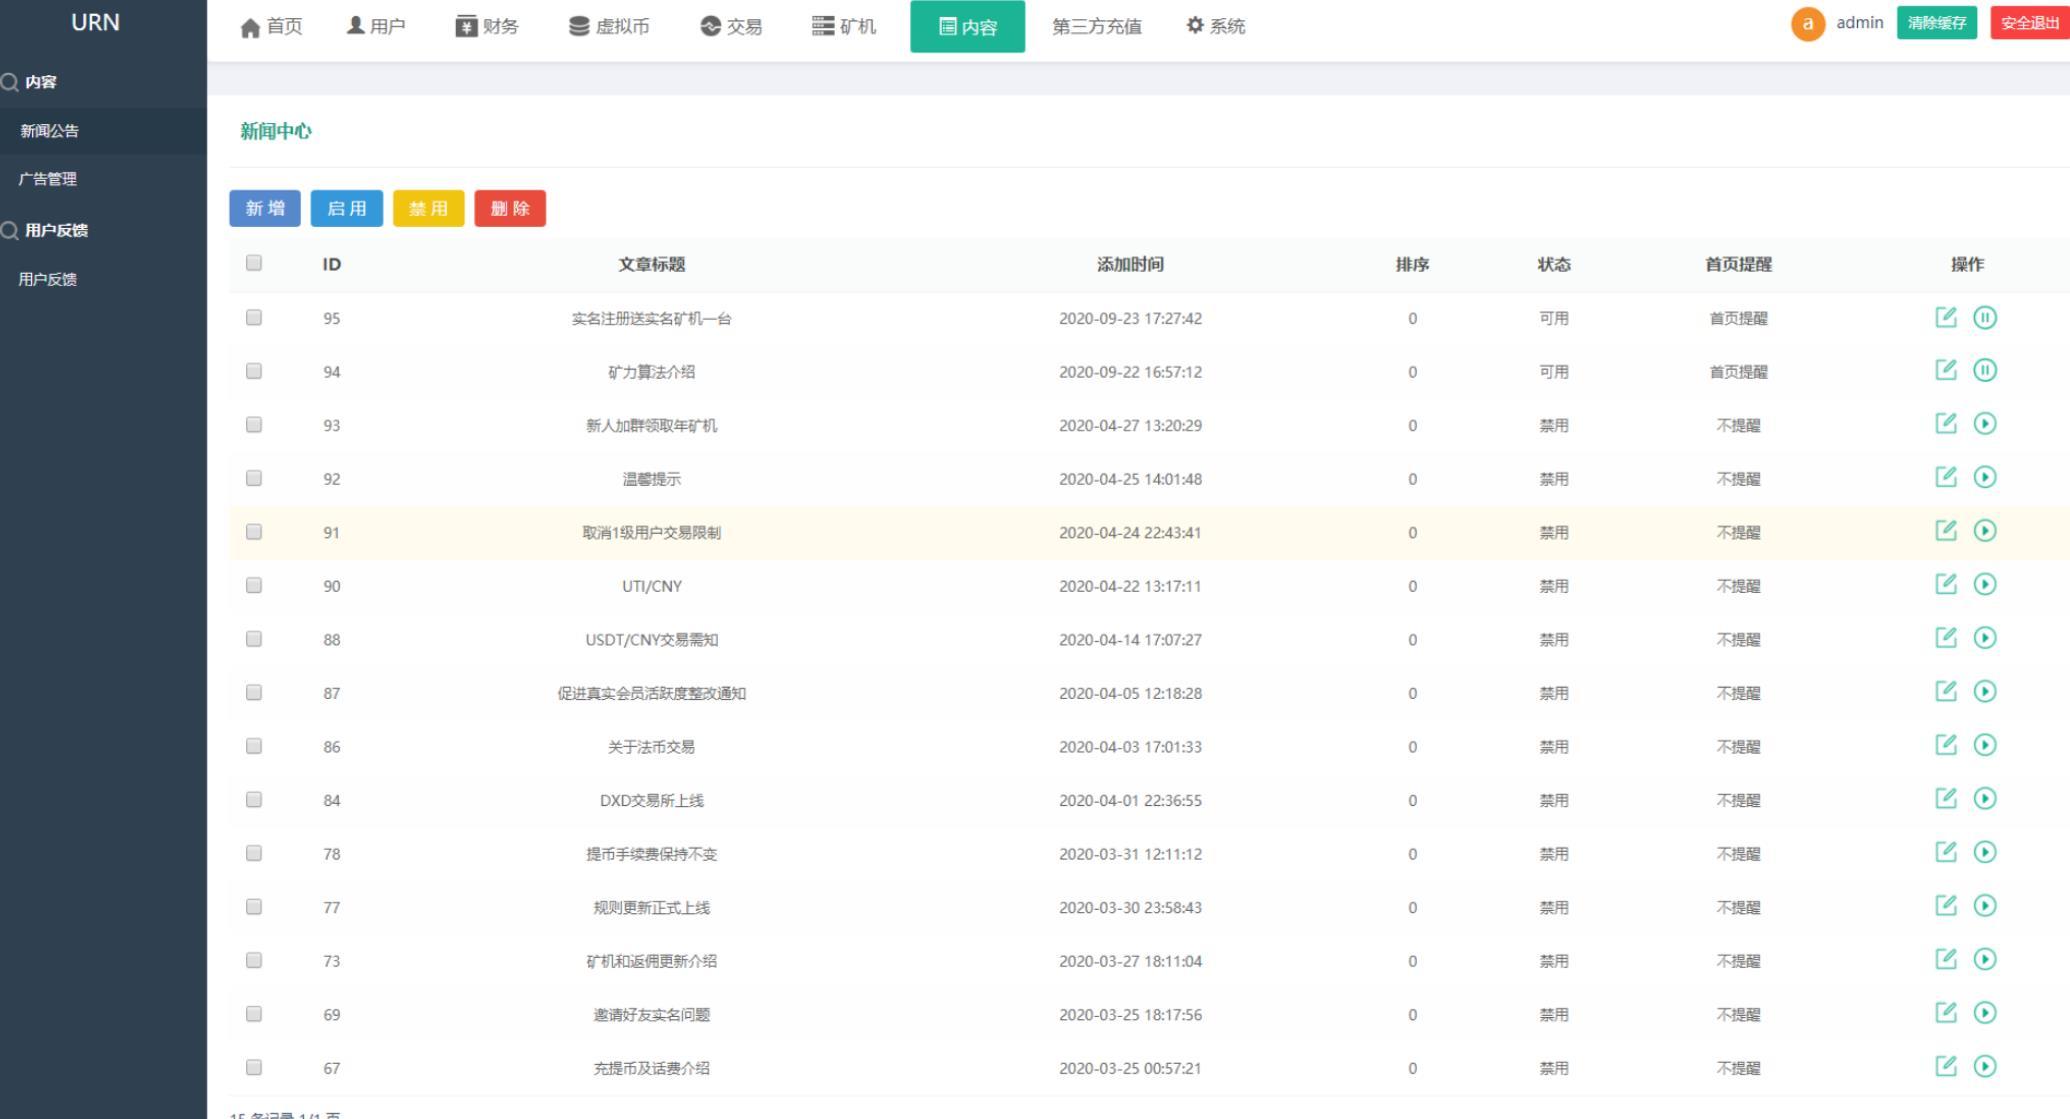Edit article 87 via pencil icon
The image size is (2070, 1119).
click(1945, 691)
